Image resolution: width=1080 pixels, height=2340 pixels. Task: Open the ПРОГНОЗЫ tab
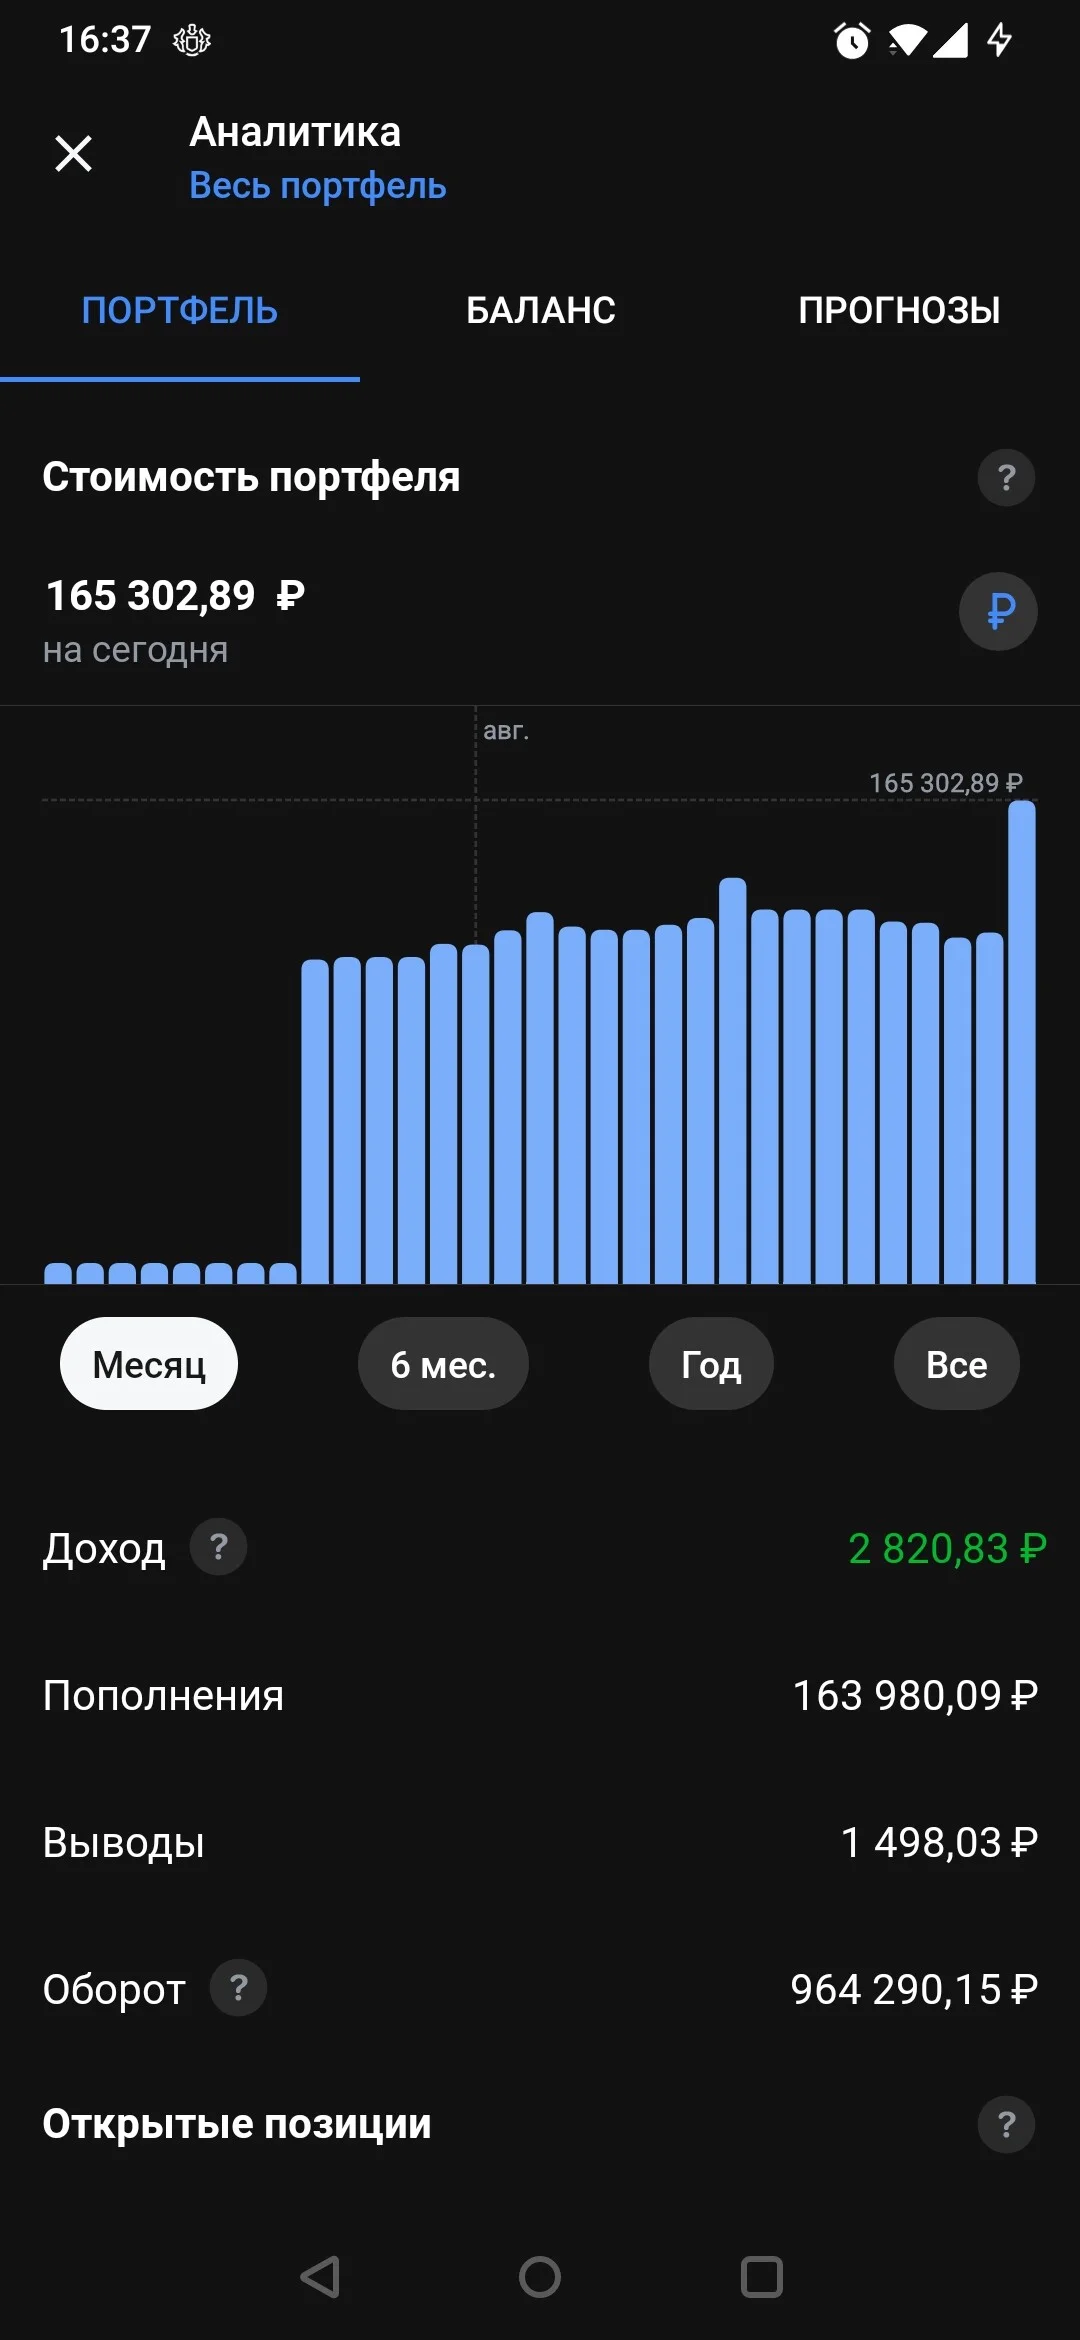pos(900,311)
